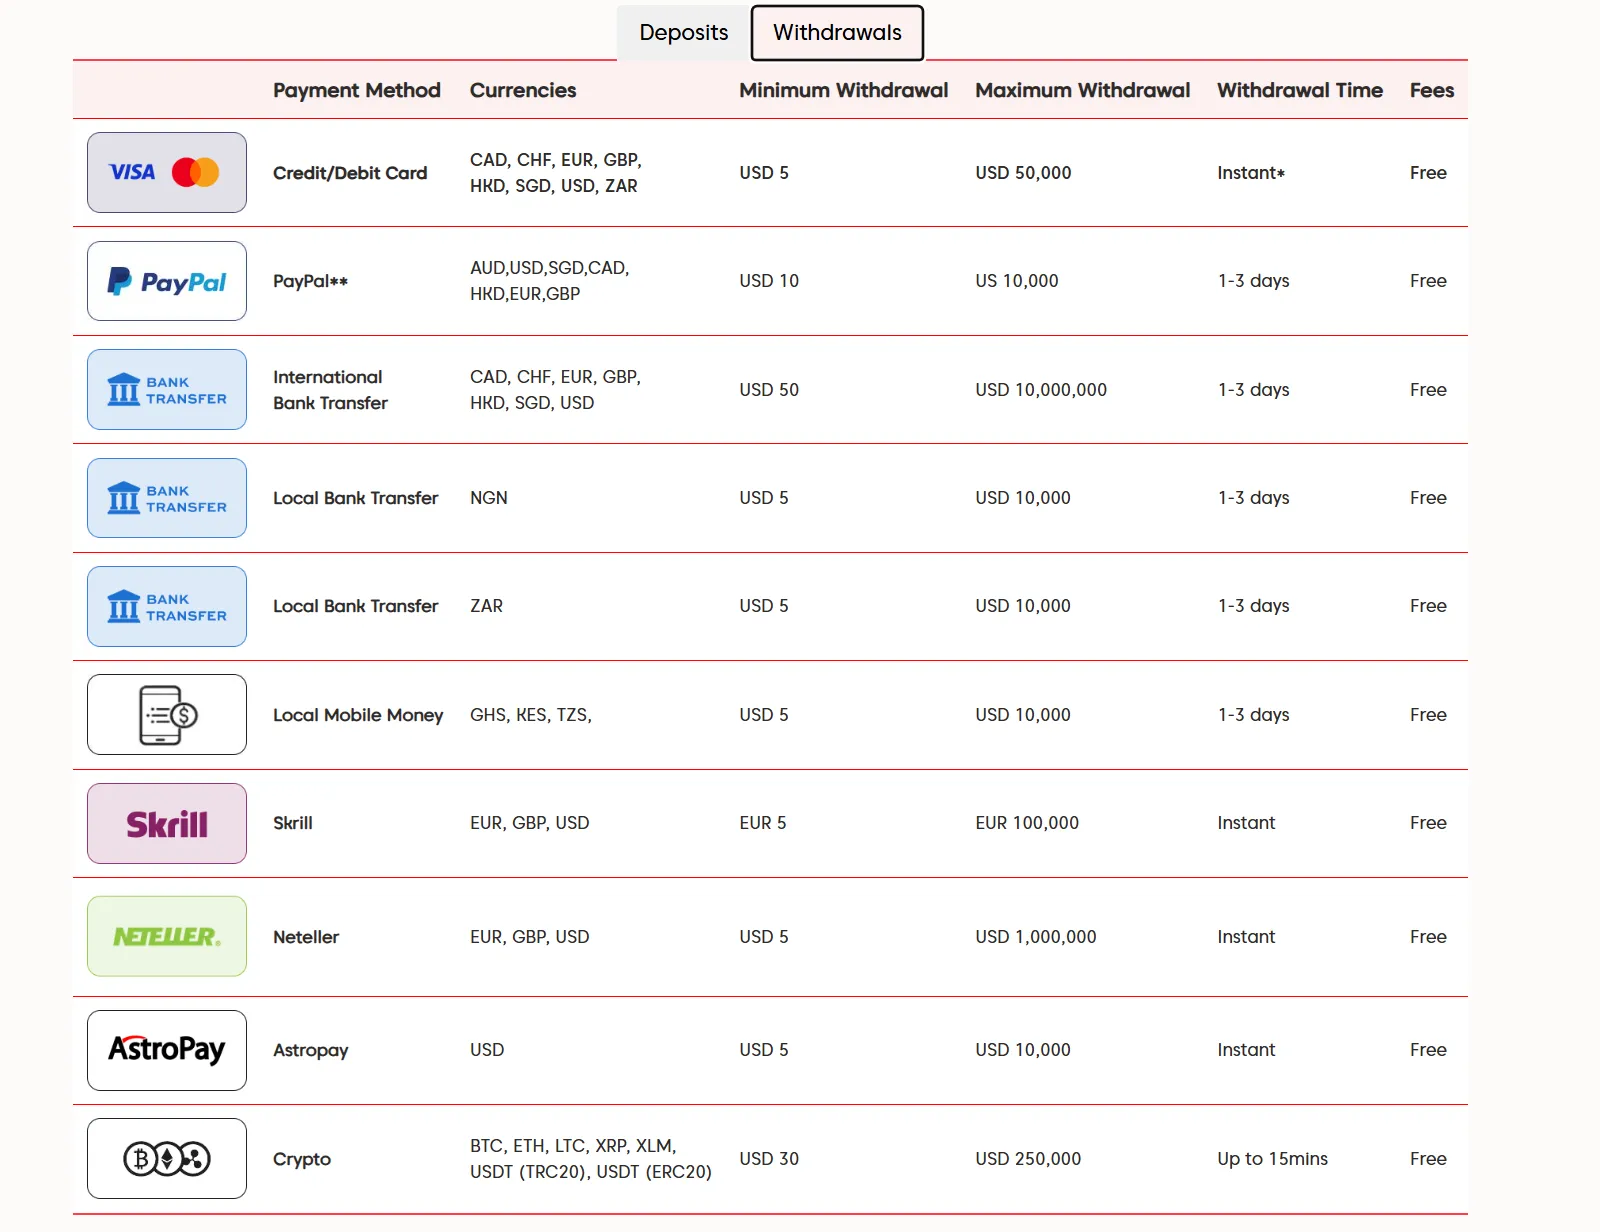Click the Crypto Up to 15mins time

[x=1272, y=1159]
